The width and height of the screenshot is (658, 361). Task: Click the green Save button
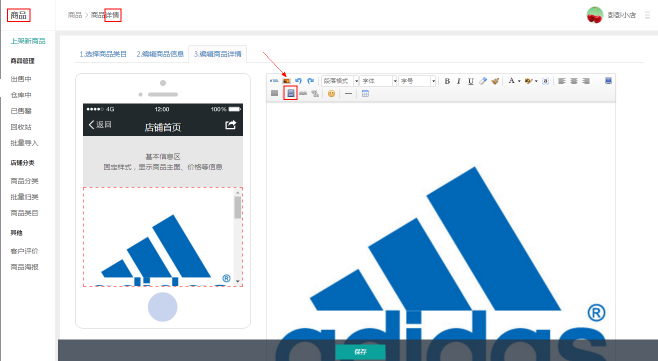coord(360,352)
